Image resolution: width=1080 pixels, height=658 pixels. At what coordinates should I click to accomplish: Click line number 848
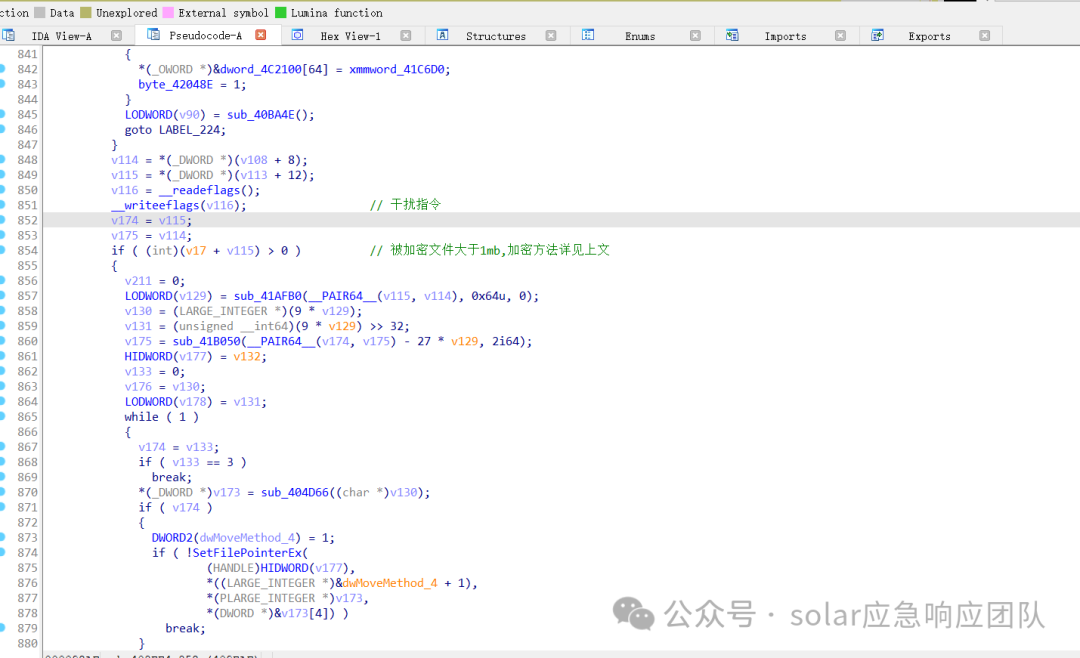pyautogui.click(x=28, y=160)
